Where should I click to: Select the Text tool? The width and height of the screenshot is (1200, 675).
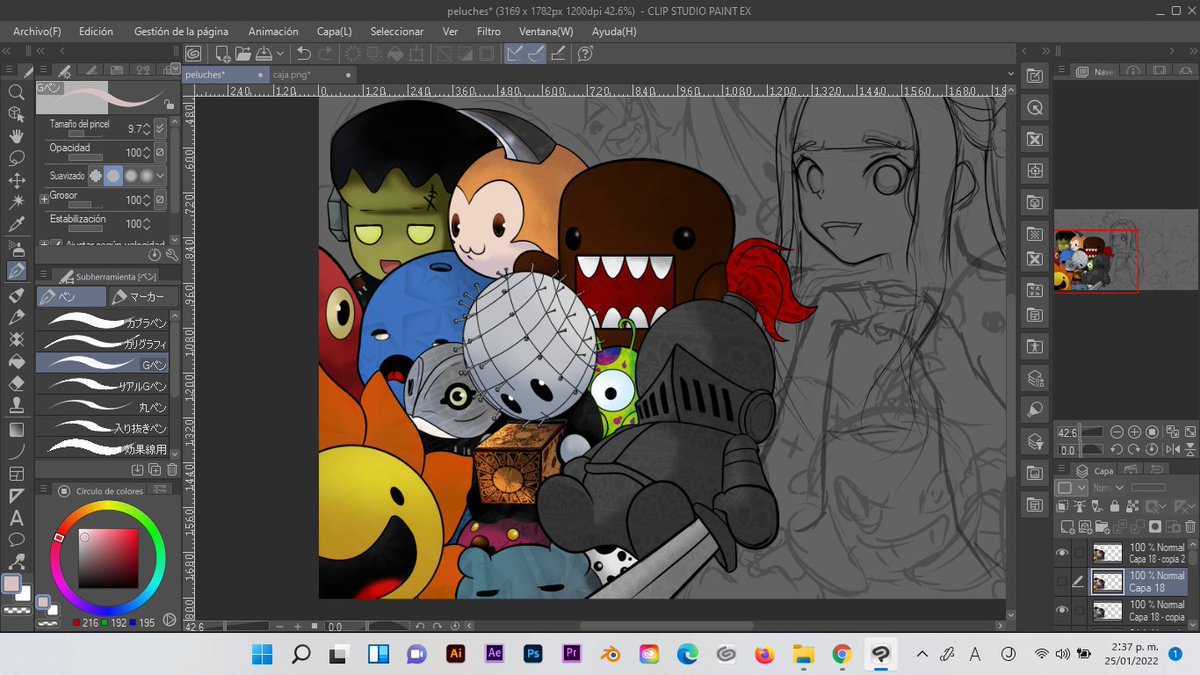16,518
